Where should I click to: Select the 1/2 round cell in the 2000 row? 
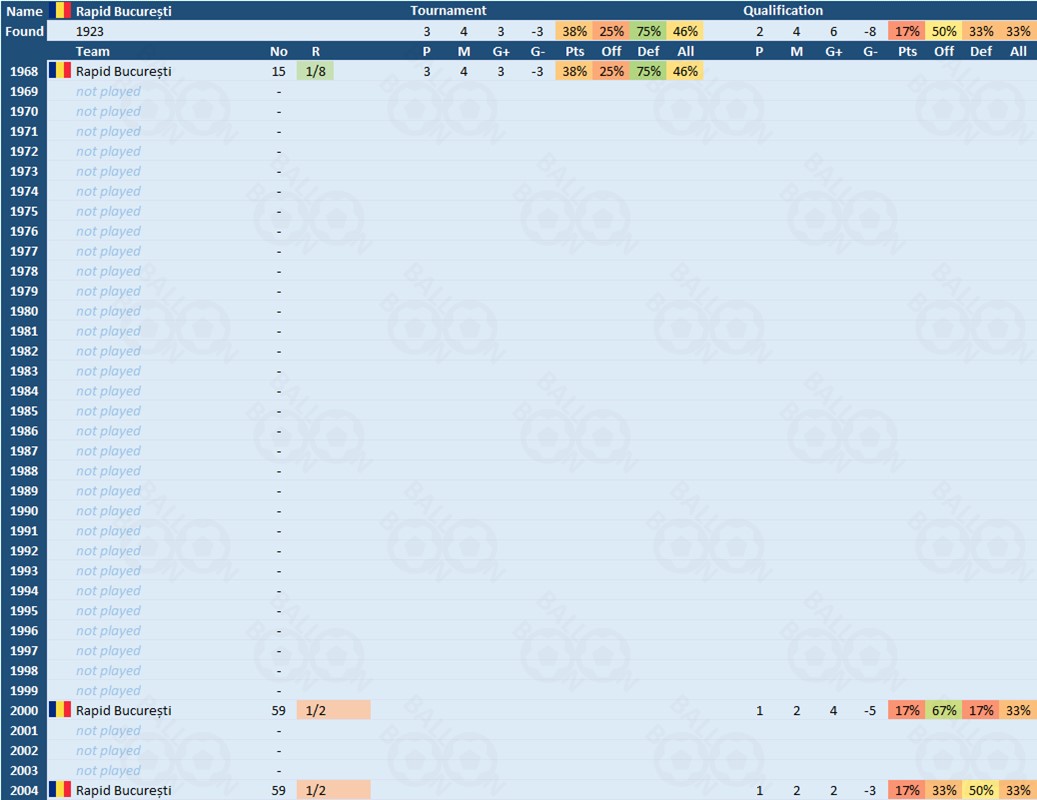pyautogui.click(x=333, y=710)
